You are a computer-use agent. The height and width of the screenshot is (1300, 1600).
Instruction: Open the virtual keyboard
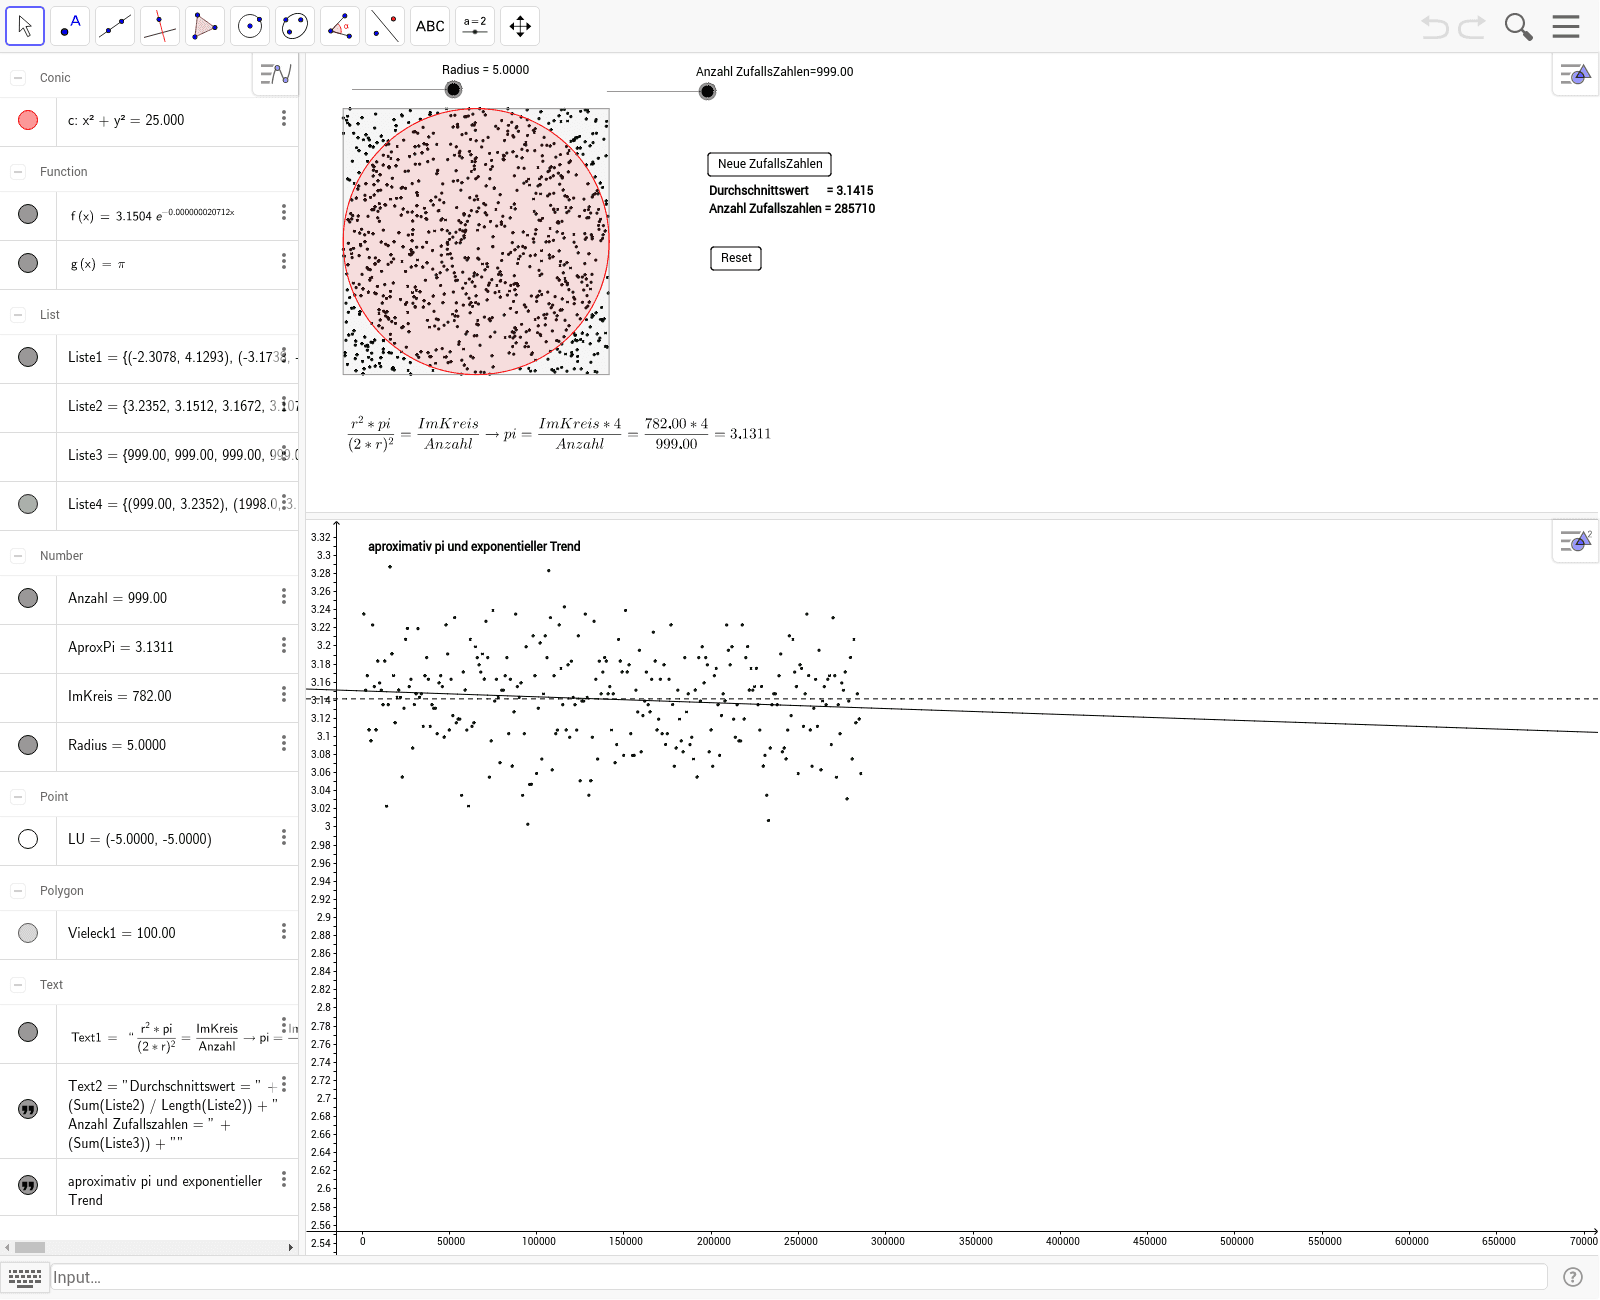tap(25, 1277)
